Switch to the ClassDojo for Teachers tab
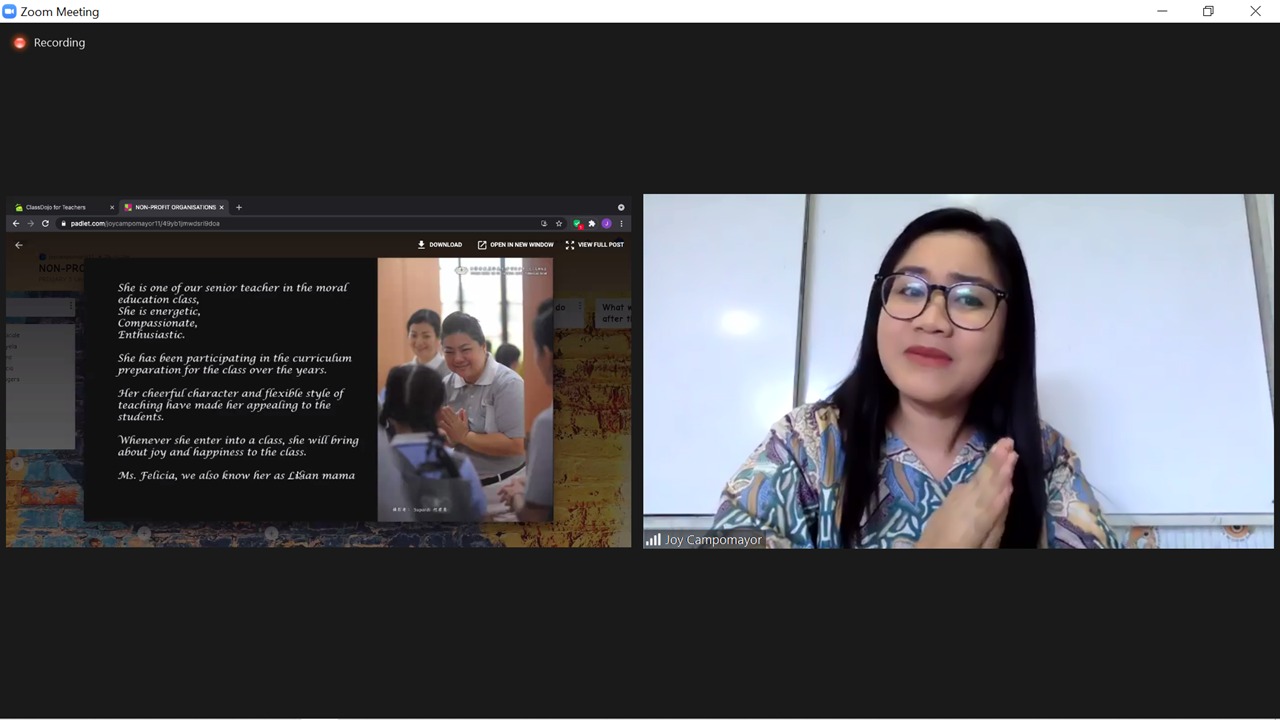This screenshot has height=720, width=1280. [62, 207]
